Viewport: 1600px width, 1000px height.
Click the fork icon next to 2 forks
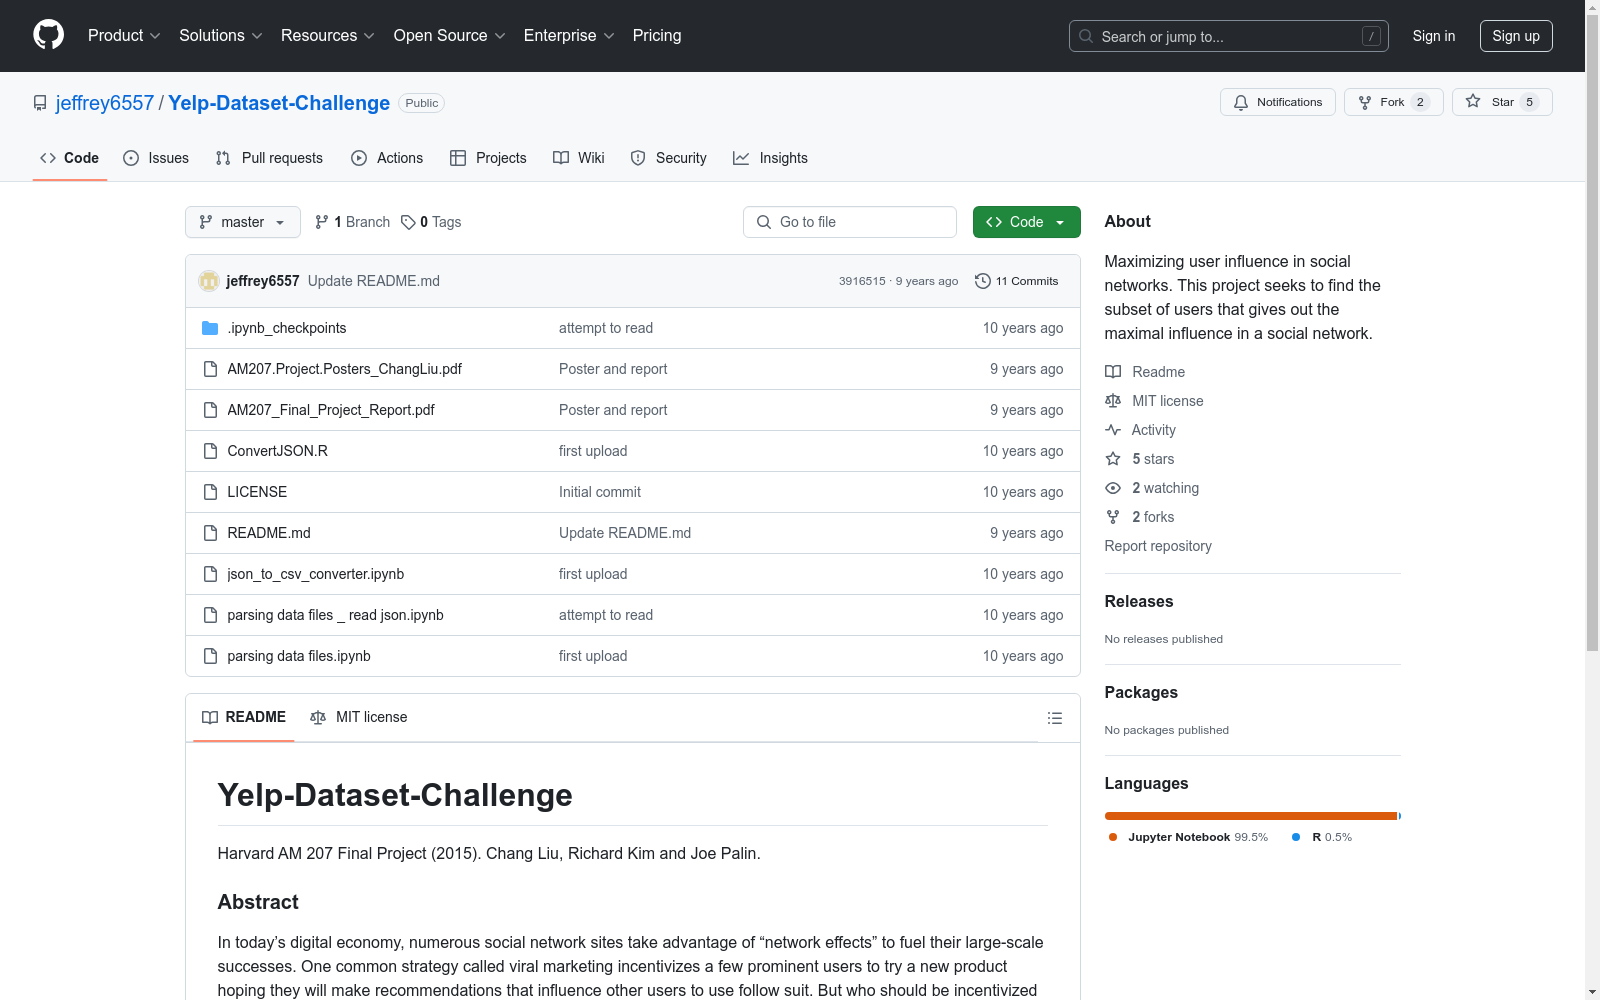tap(1113, 517)
